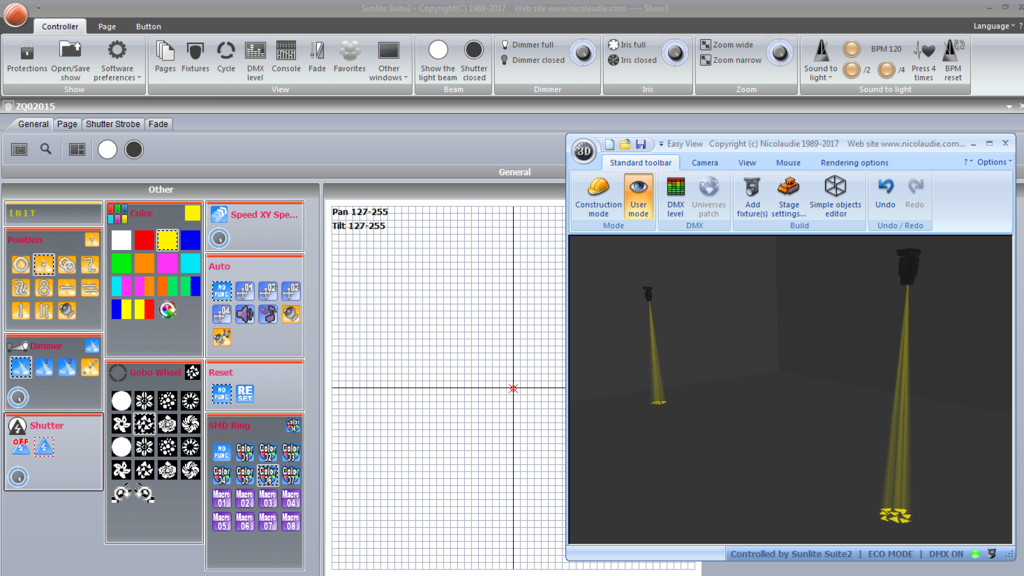Open DMX level in Easy View
The width and height of the screenshot is (1024, 576).
pos(675,197)
